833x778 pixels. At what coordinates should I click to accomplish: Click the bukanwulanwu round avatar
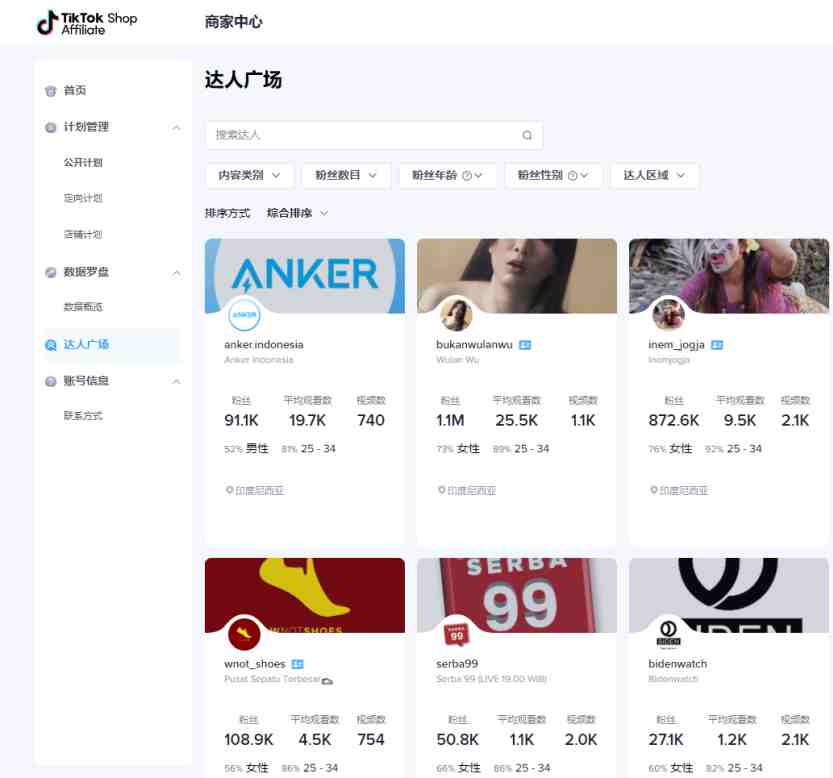pyautogui.click(x=456, y=315)
